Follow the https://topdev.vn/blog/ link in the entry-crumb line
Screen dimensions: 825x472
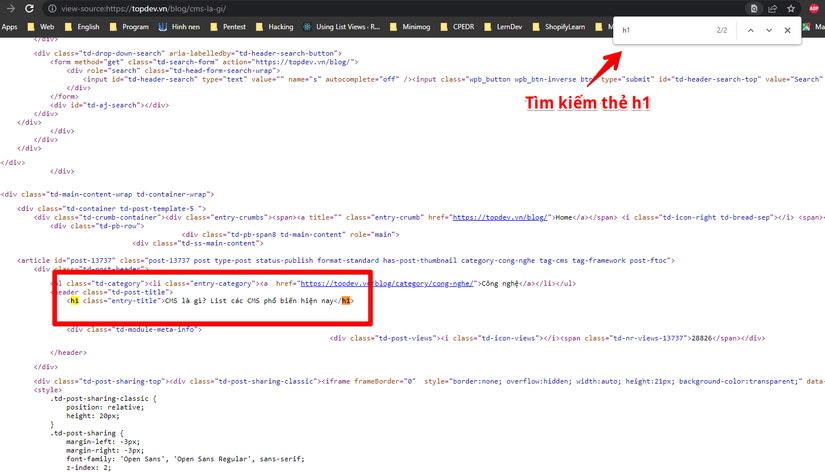click(500, 217)
